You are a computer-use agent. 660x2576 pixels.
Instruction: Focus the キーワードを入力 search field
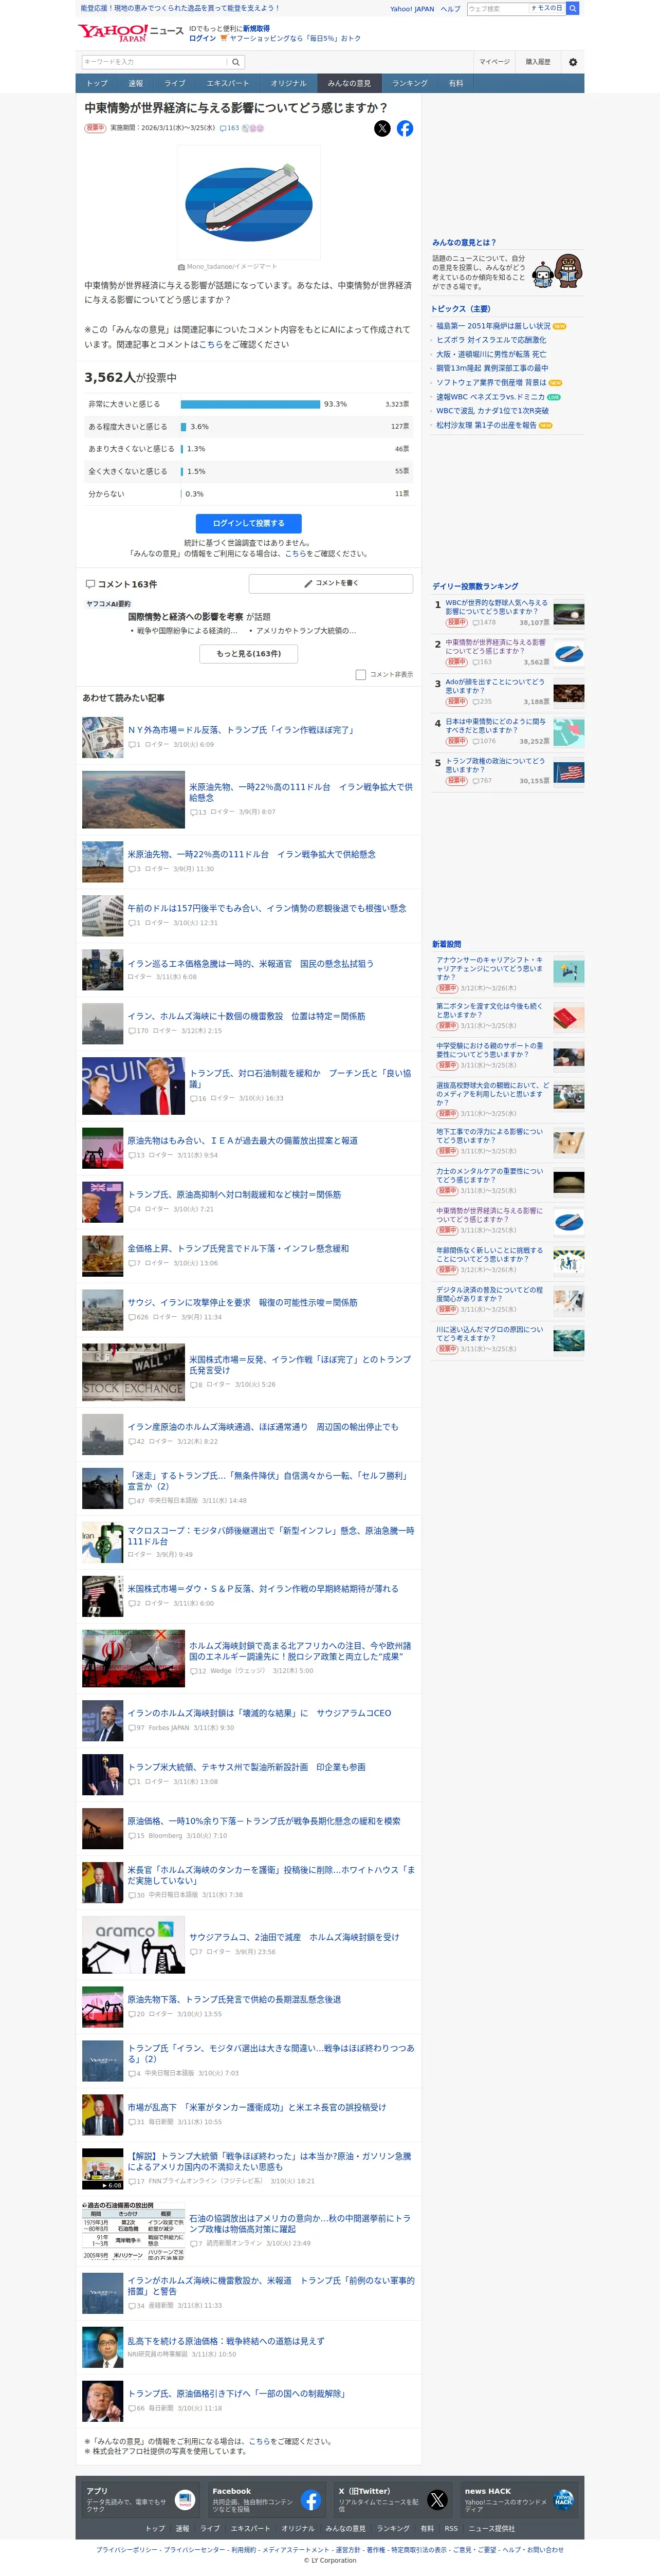(155, 62)
